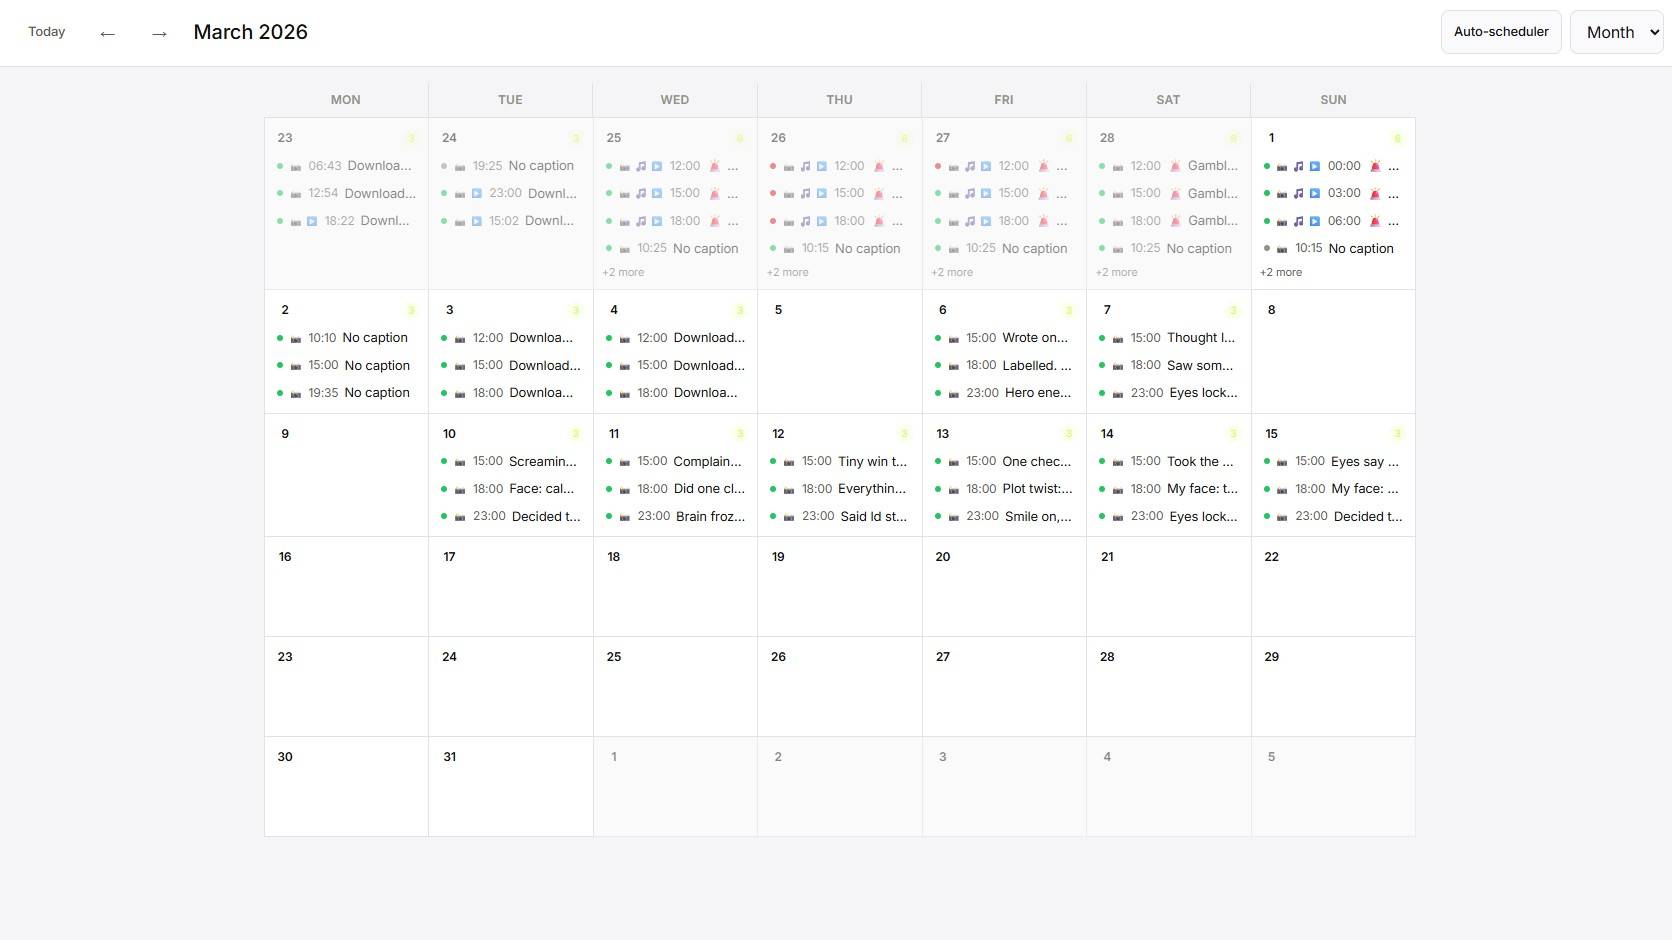Click the play icon on March 1 03:00 post
Screen dimensions: 1672x940
(x=1315, y=194)
